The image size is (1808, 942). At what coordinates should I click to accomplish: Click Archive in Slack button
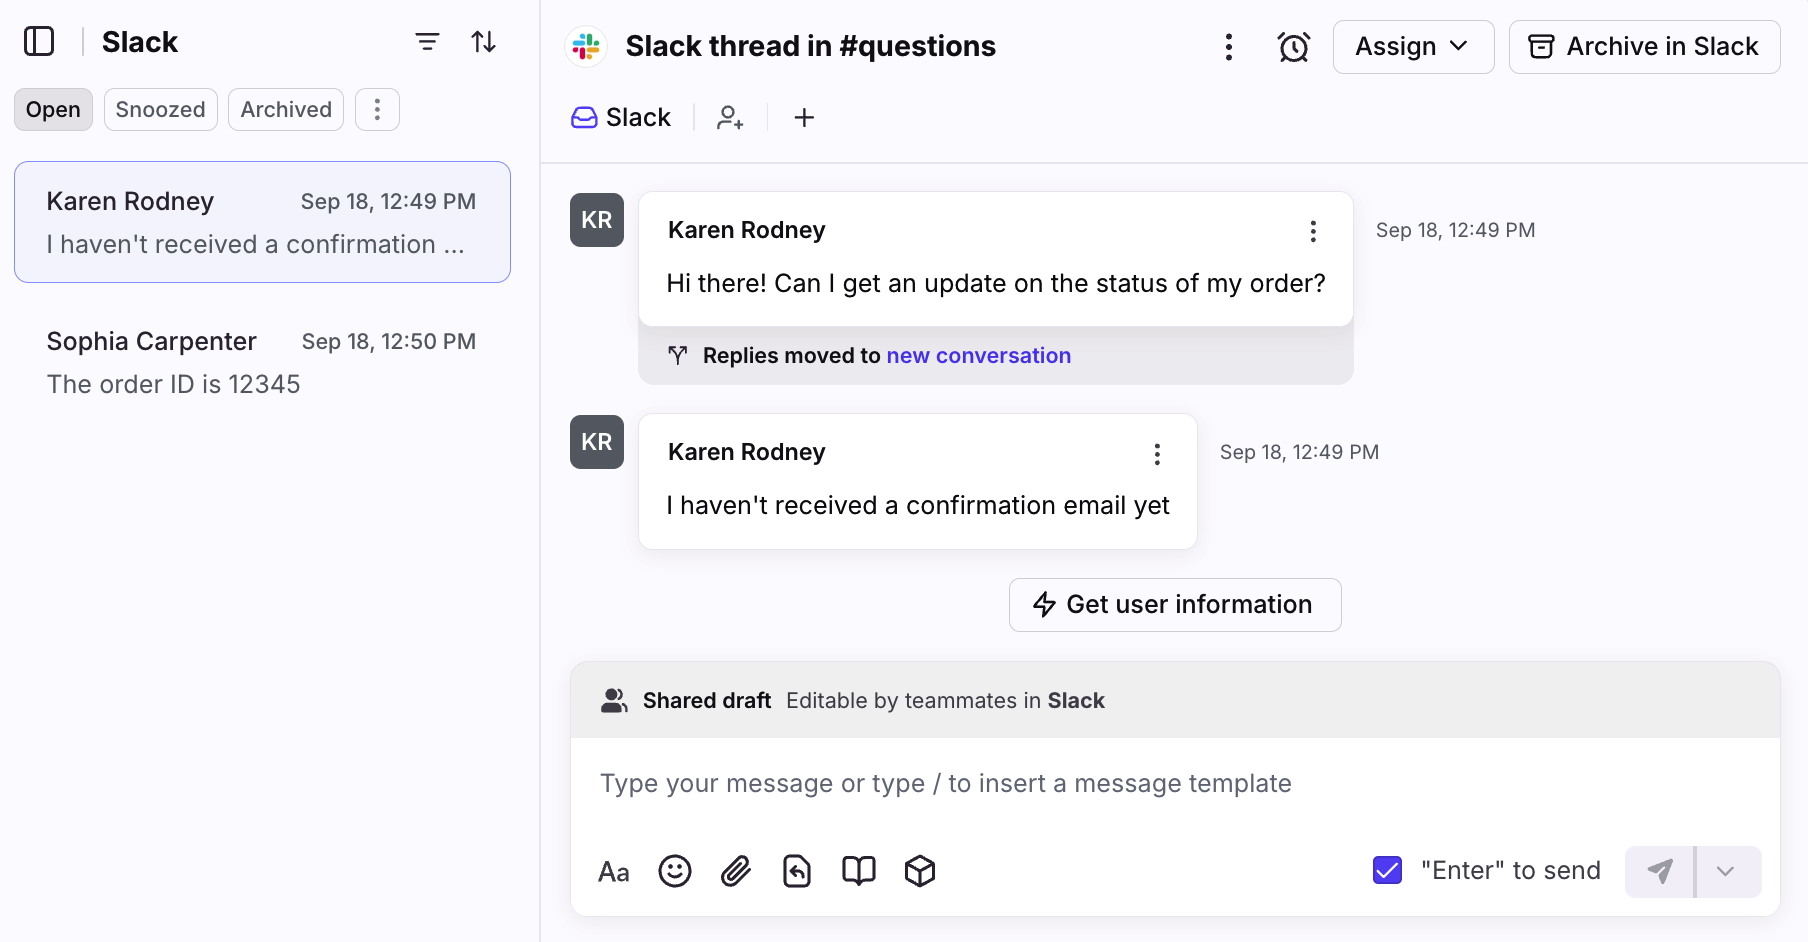click(x=1644, y=47)
